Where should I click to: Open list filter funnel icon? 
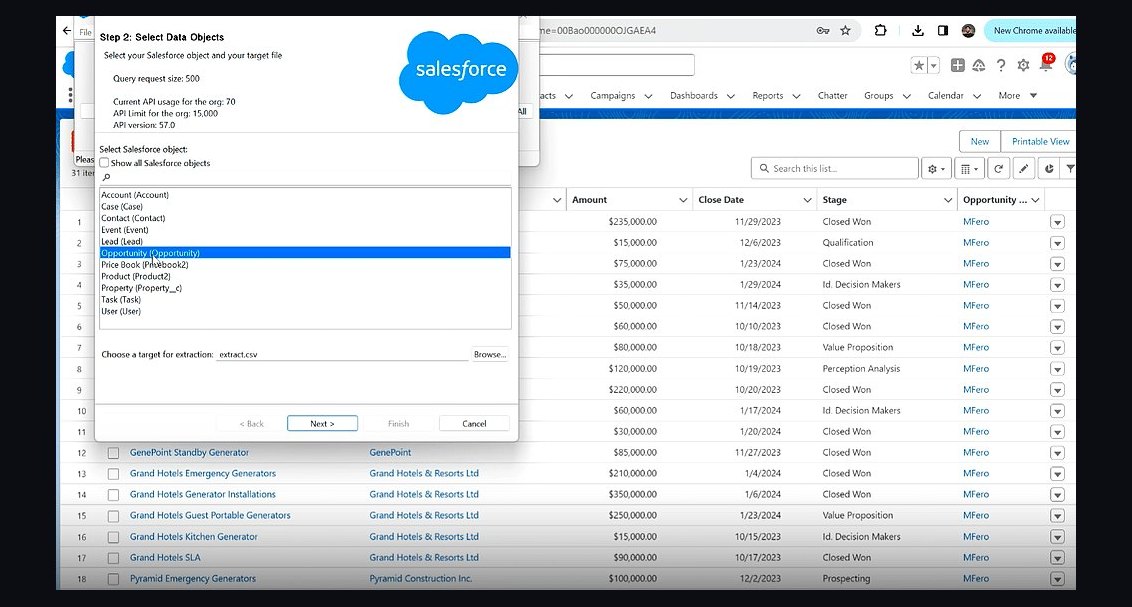tap(1069, 169)
